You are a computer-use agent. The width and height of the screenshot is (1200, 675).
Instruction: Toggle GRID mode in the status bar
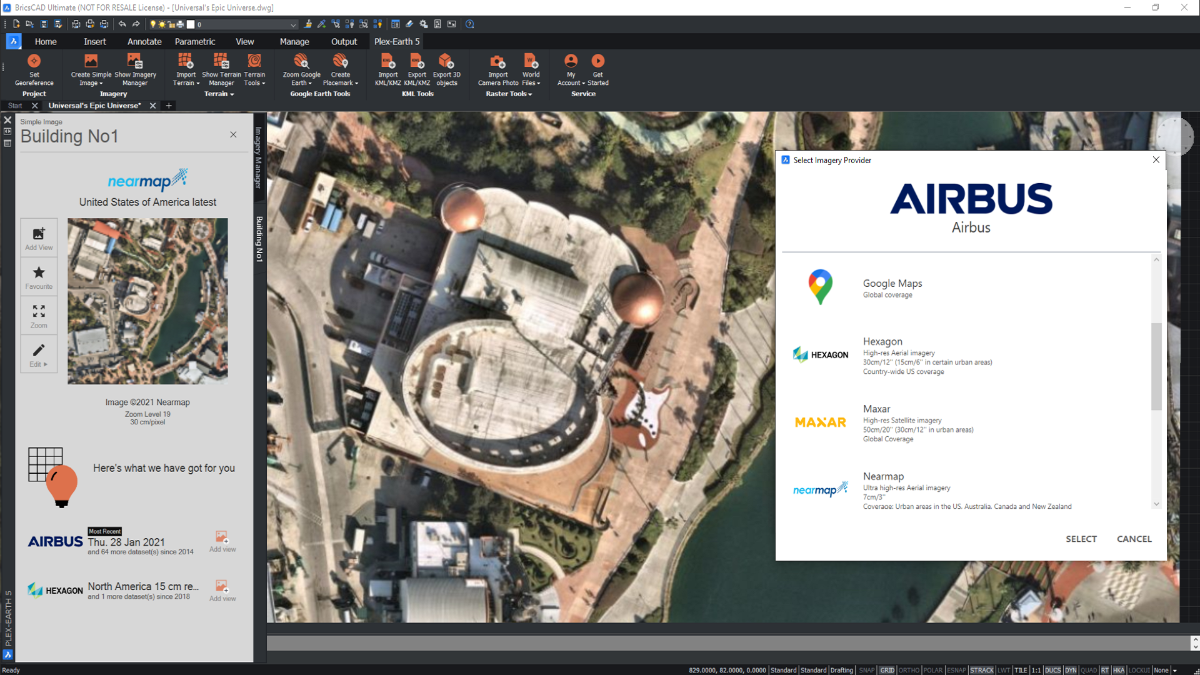click(888, 670)
